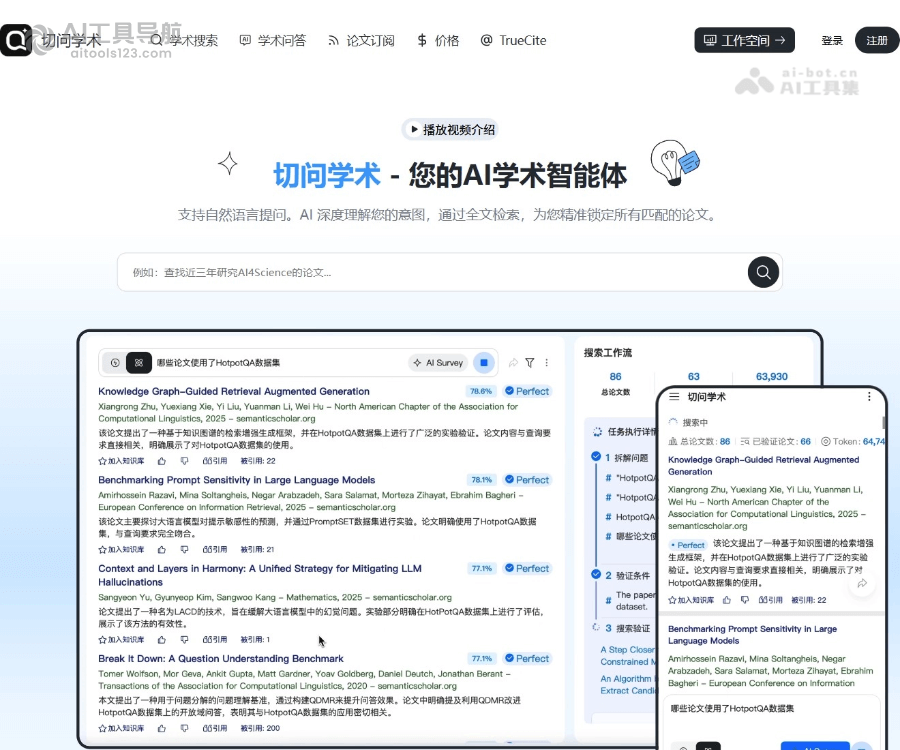Expand step 3 搜索验证 in workflow
Viewport: 900px width, 750px height.
[627, 628]
